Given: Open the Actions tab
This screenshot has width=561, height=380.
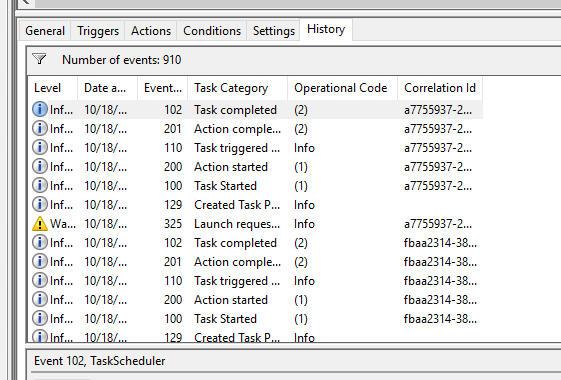Looking at the screenshot, I should point(151,31).
